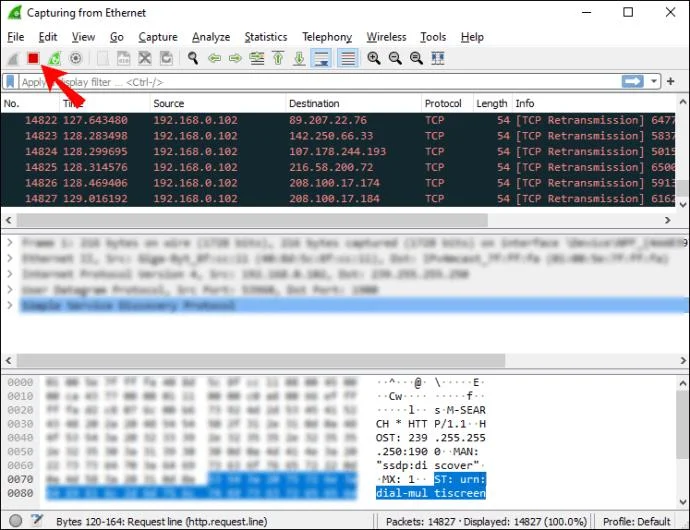Click the packet bytes pane down arrow
Screen dimensions: 690x530
click(683, 502)
